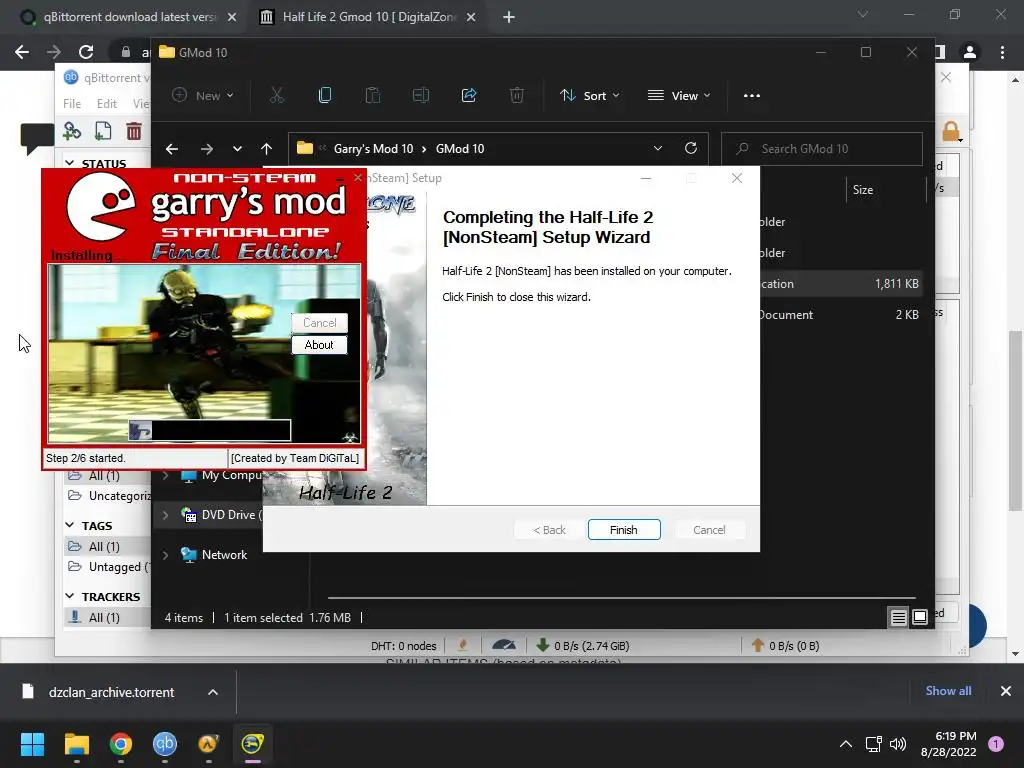The height and width of the screenshot is (768, 1024).
Task: Click the Search GMod 10 field
Action: [x=822, y=149]
